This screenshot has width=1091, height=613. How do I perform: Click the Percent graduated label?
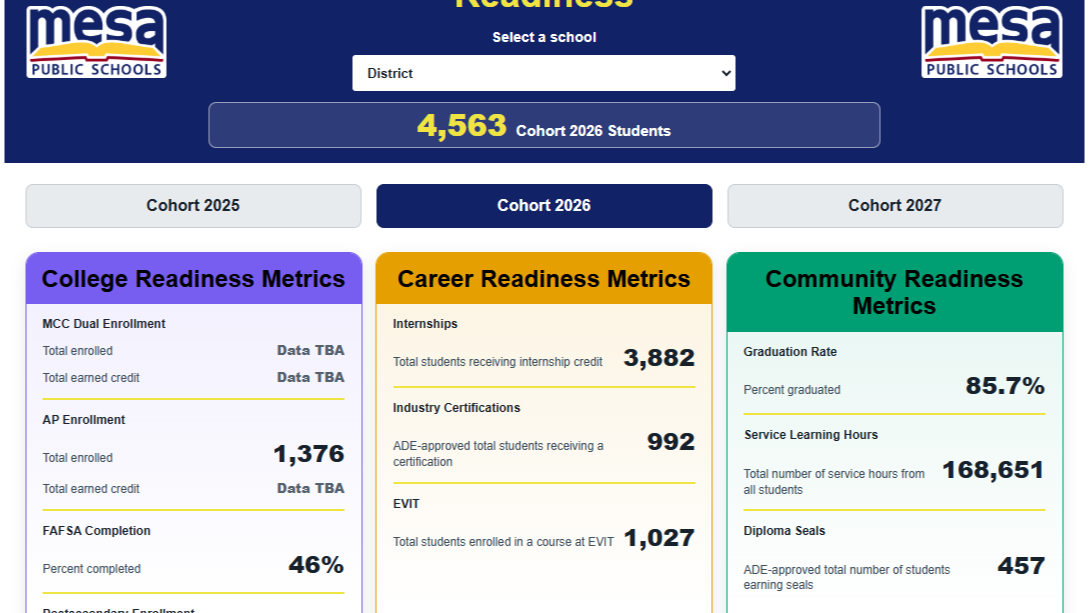pos(792,390)
